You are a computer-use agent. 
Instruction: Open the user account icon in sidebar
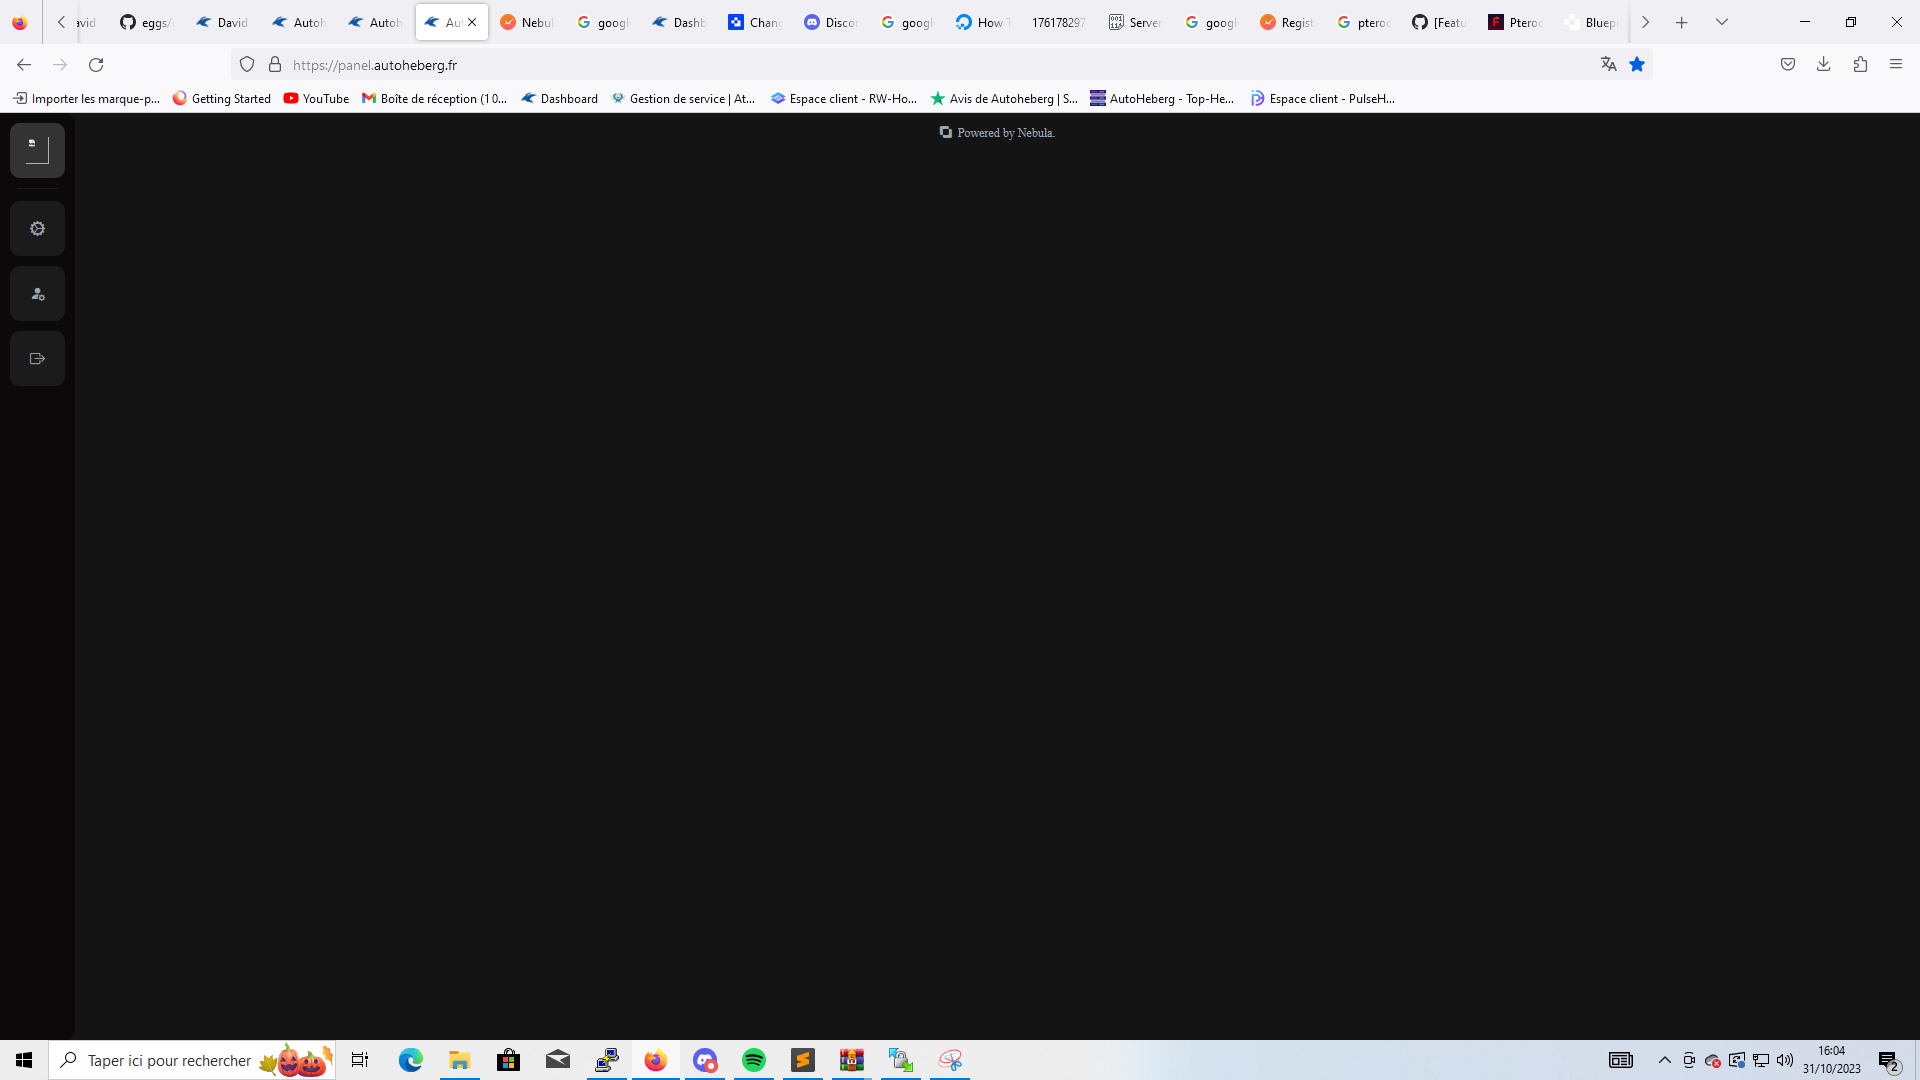point(37,294)
